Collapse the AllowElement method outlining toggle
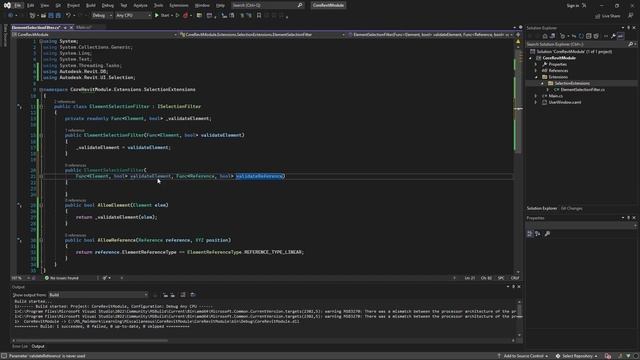The image size is (640, 360). (x=41, y=205)
